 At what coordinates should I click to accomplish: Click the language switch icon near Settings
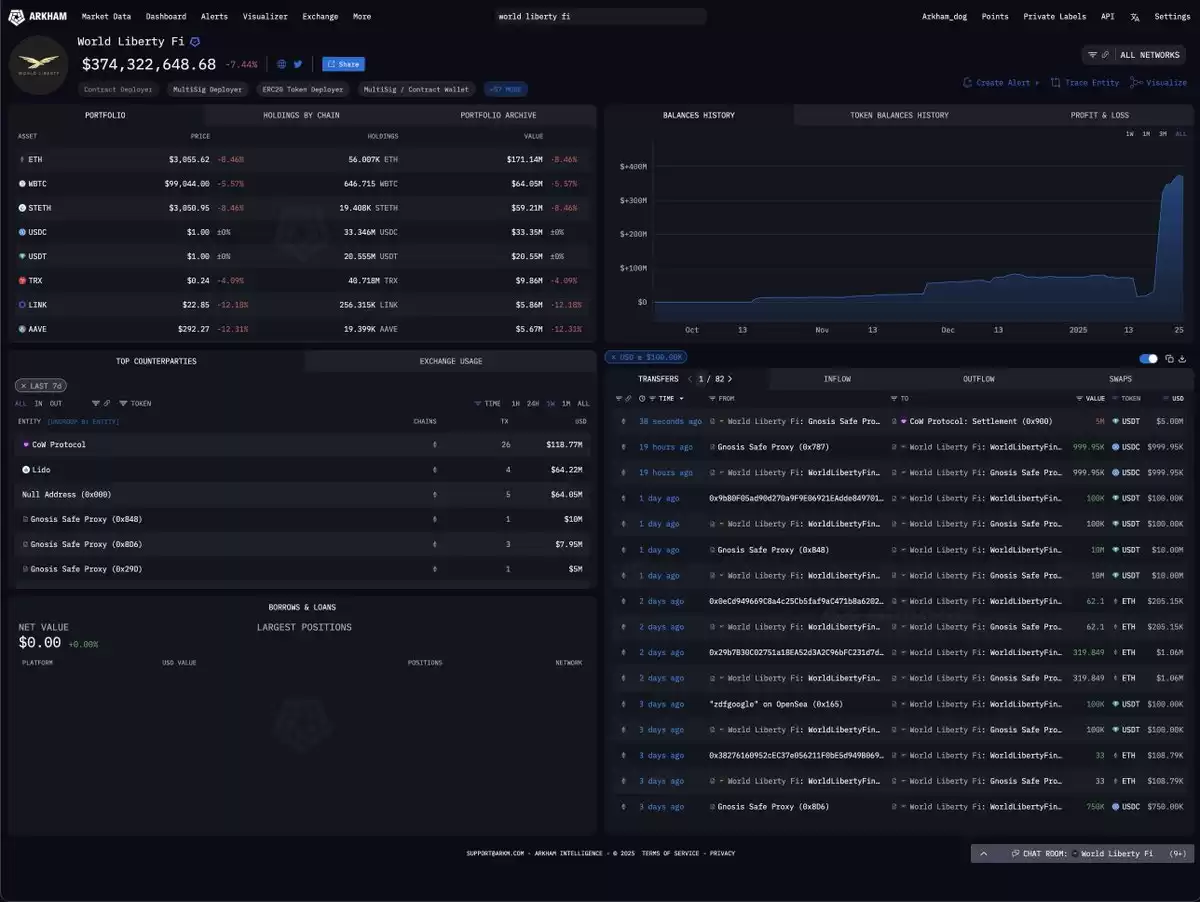tap(1135, 17)
